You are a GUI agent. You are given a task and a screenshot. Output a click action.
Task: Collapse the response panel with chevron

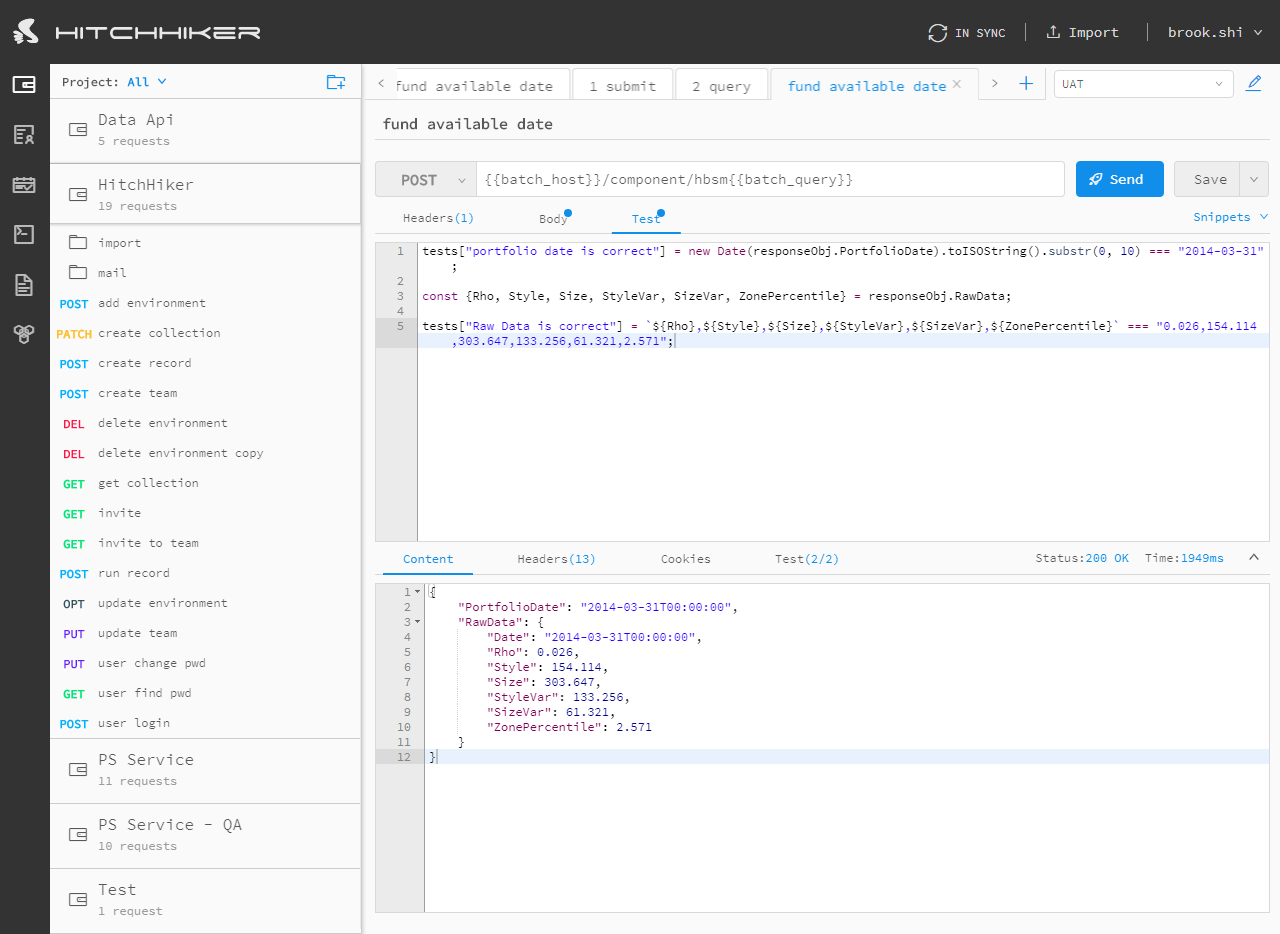point(1254,558)
